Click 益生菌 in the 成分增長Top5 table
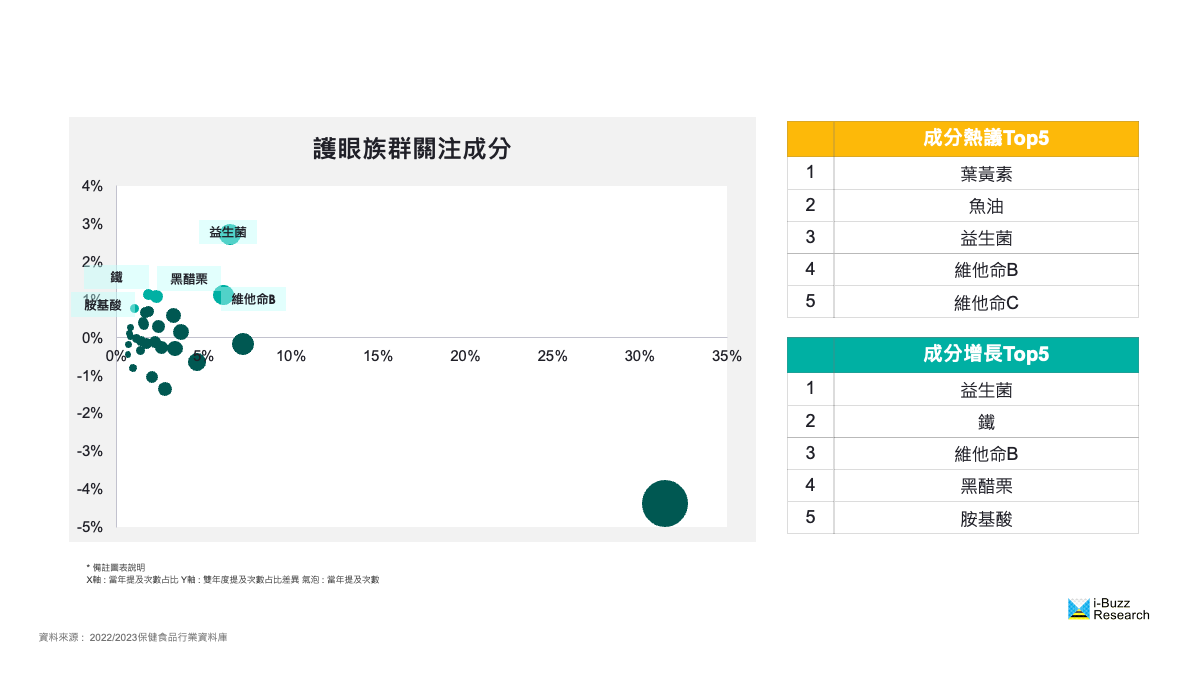This screenshot has width=1200, height=675. tap(985, 390)
